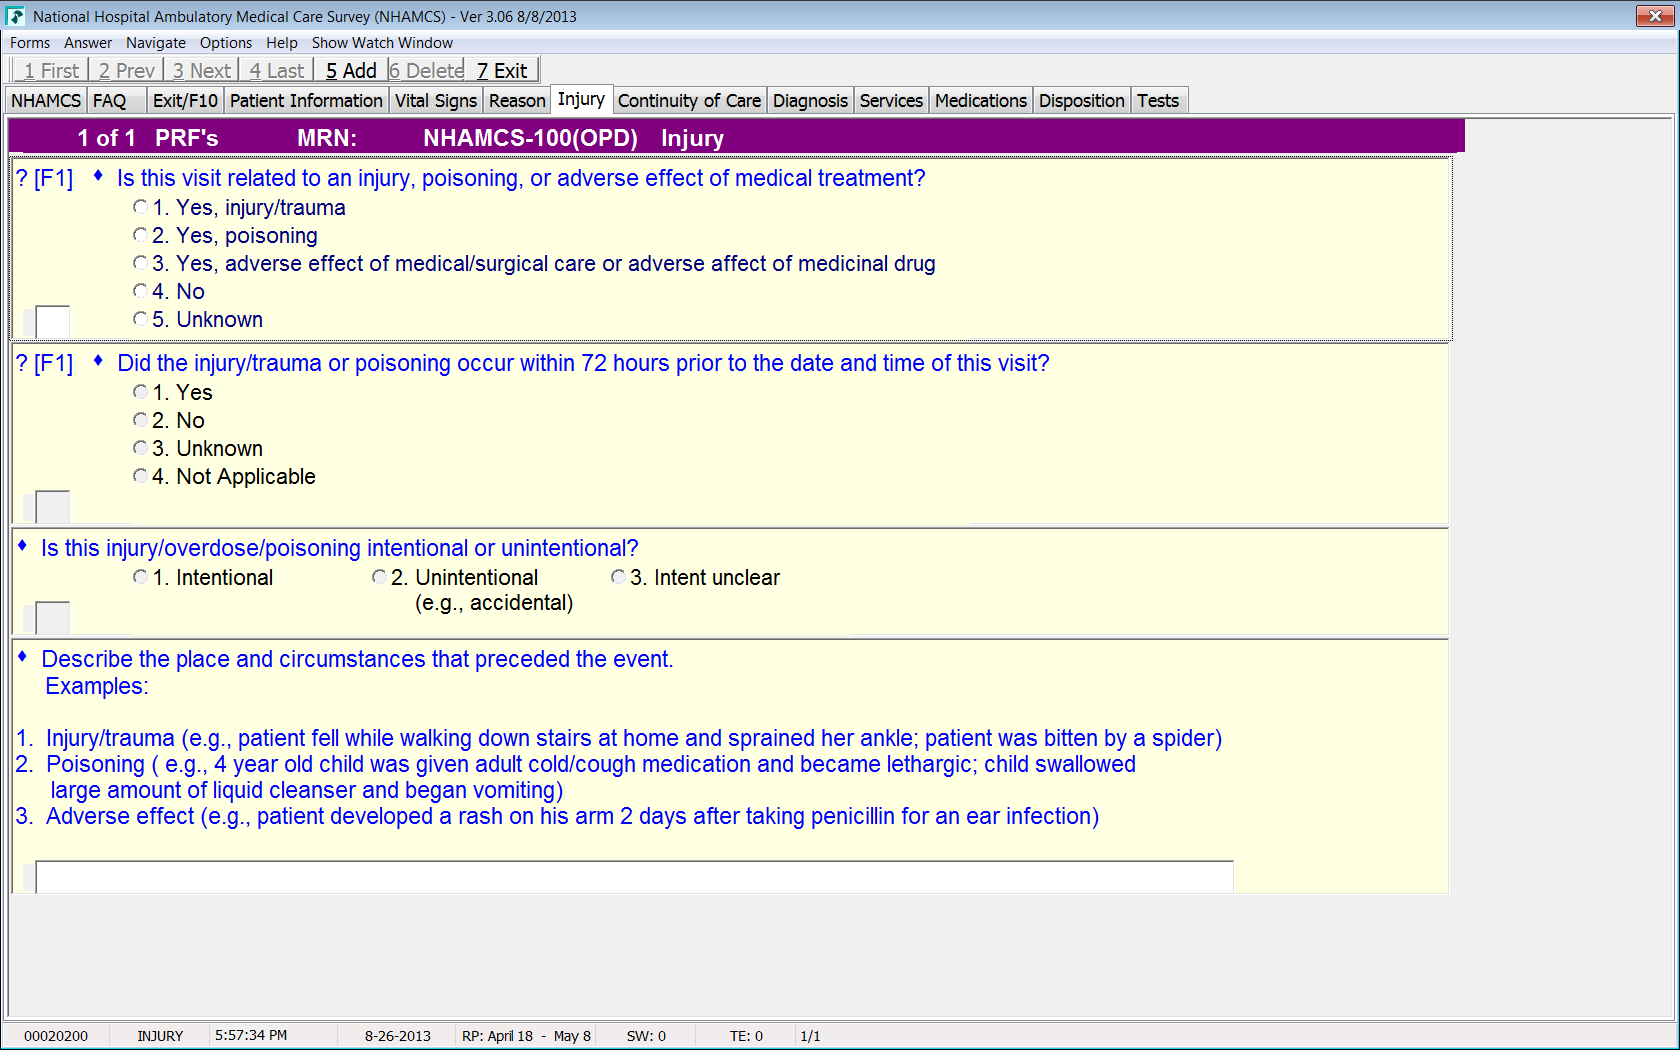Switch to the Tests tab
The width and height of the screenshot is (1680, 1050).
(x=1158, y=101)
